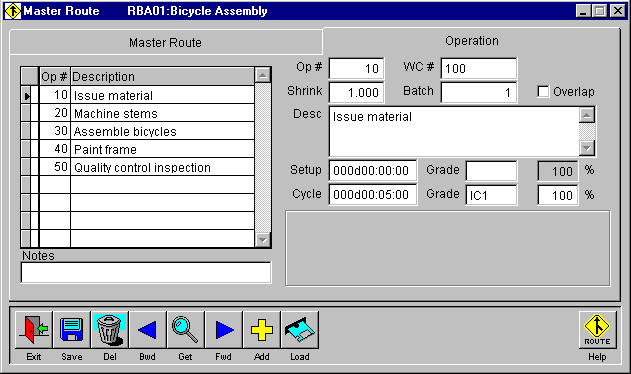Click the WC # field showing 100
Image resolution: width=631 pixels, height=374 pixels.
(478, 68)
